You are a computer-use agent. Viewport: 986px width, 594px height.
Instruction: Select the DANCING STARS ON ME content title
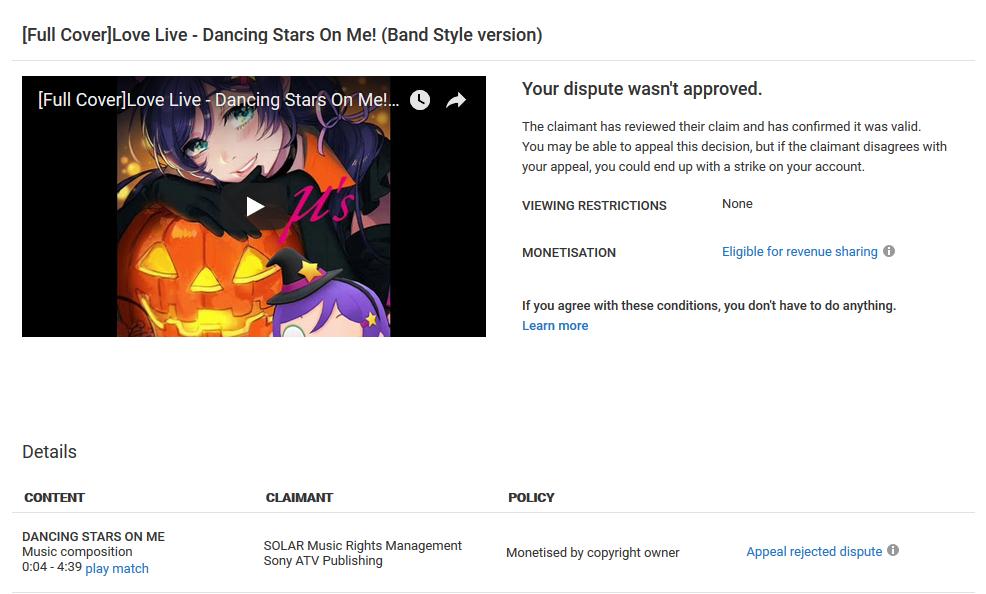click(93, 536)
